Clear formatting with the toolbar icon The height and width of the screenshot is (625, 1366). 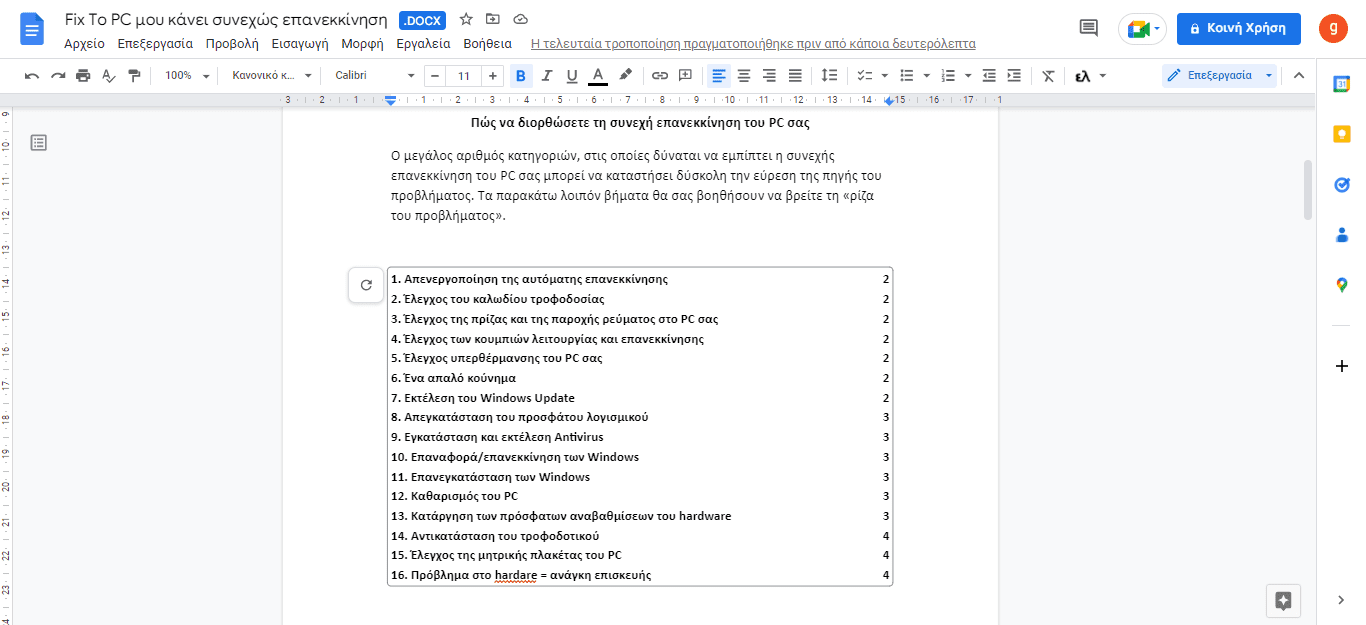point(1046,75)
